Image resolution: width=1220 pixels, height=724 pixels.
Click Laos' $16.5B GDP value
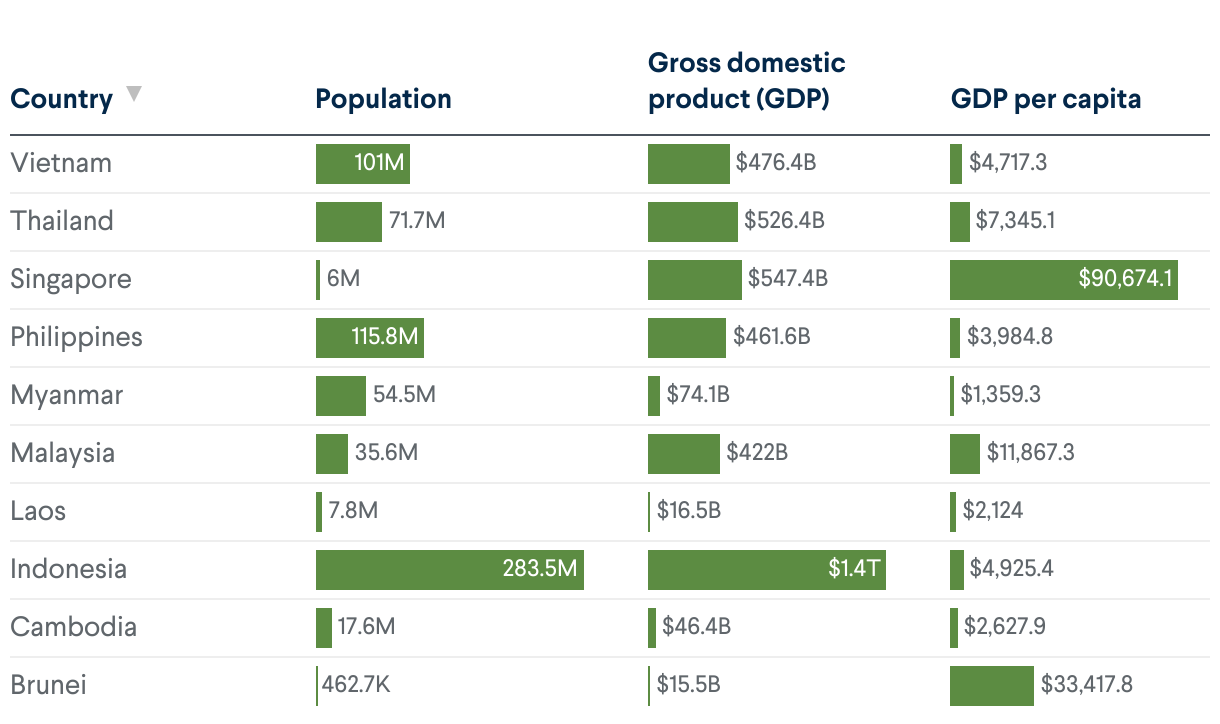click(x=688, y=511)
